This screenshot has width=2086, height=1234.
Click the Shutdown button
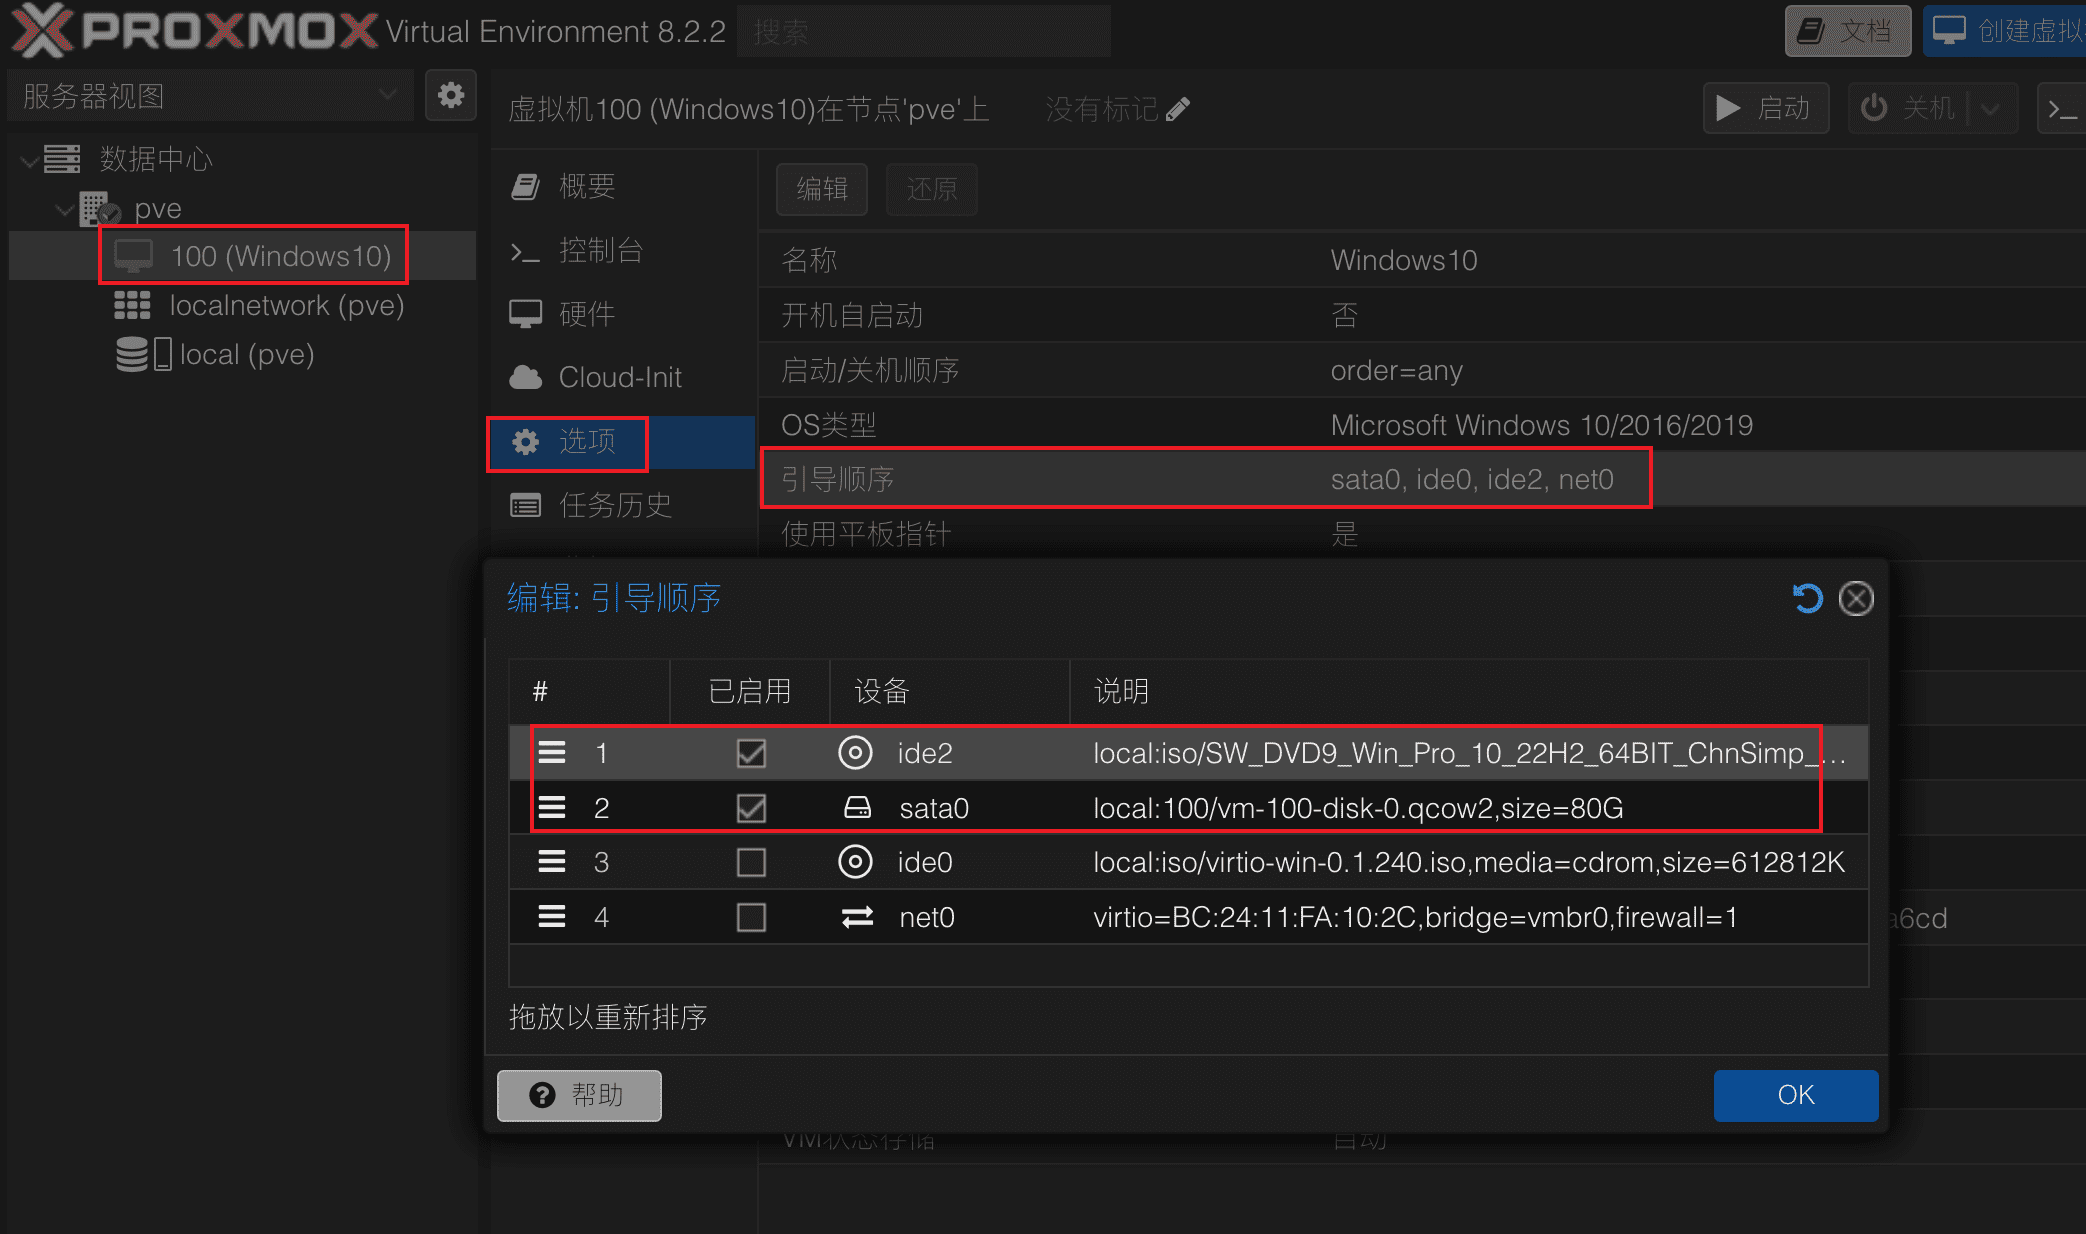1908,108
